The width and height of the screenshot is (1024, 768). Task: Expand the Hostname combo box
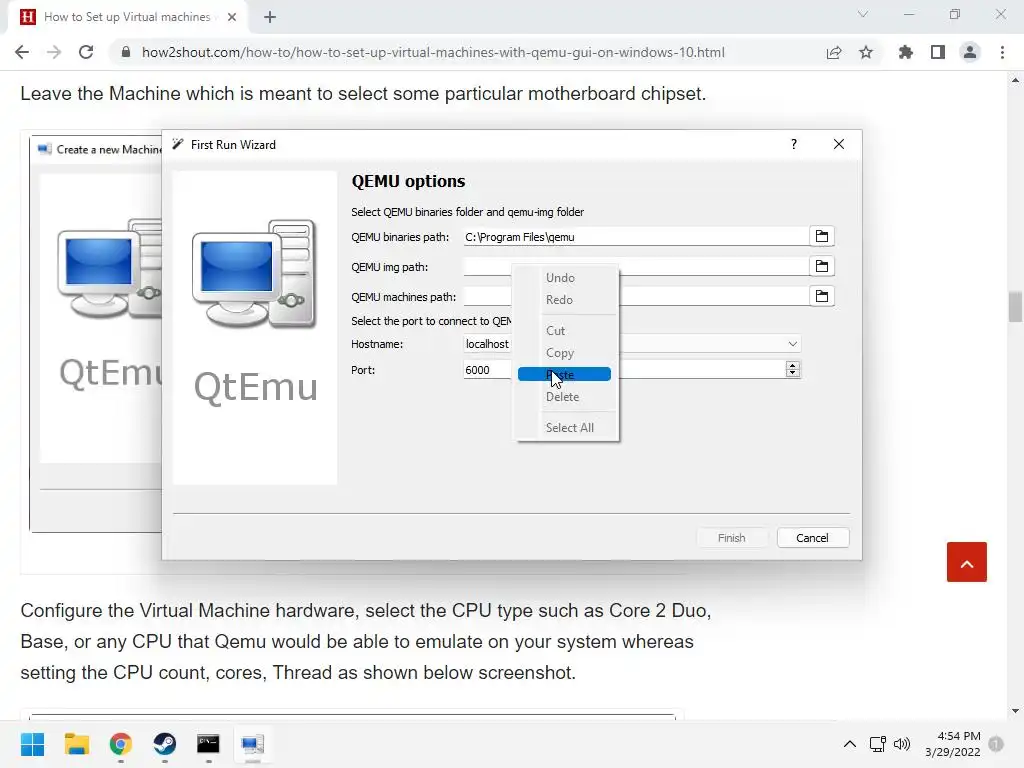pos(792,344)
